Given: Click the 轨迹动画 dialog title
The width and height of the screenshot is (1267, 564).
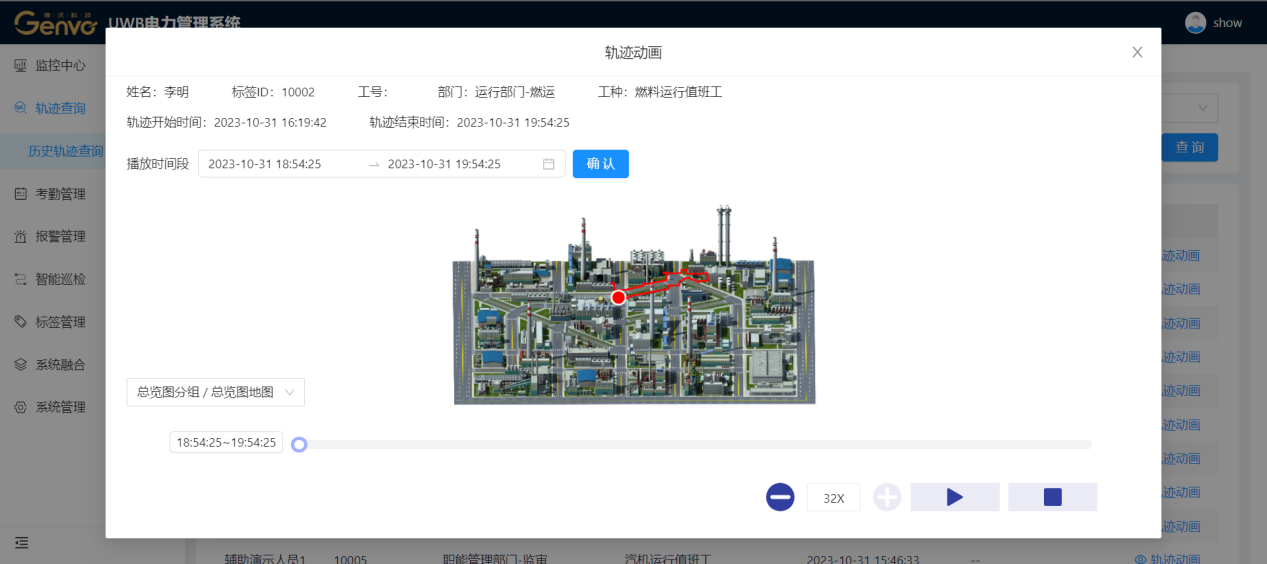Looking at the screenshot, I should point(633,52).
